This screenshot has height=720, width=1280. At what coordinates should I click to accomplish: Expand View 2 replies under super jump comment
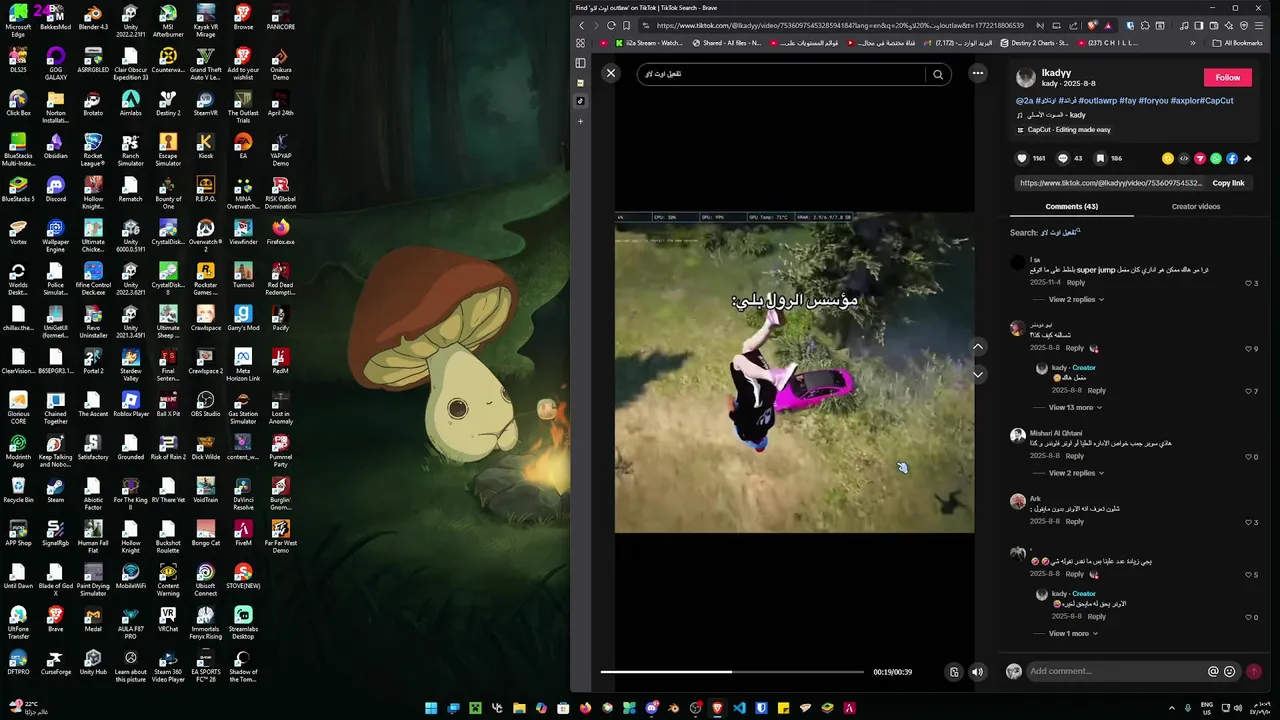tap(1076, 299)
